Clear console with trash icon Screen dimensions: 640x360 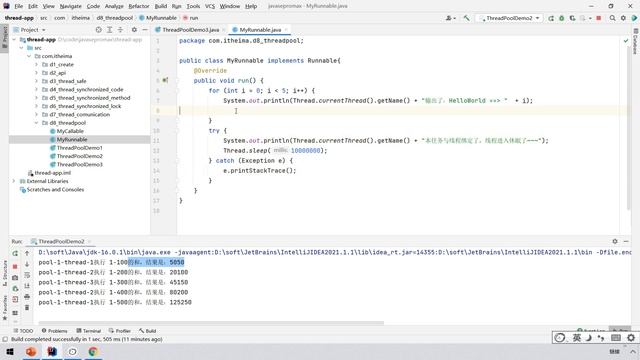pyautogui.click(x=27, y=307)
